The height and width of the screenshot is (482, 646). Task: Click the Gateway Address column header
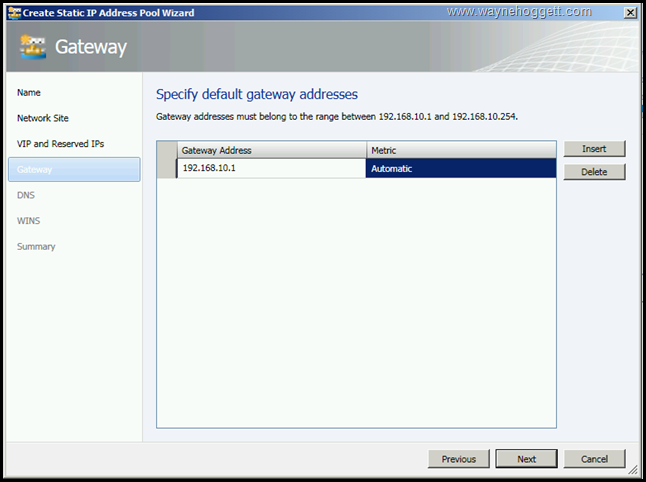[272, 150]
